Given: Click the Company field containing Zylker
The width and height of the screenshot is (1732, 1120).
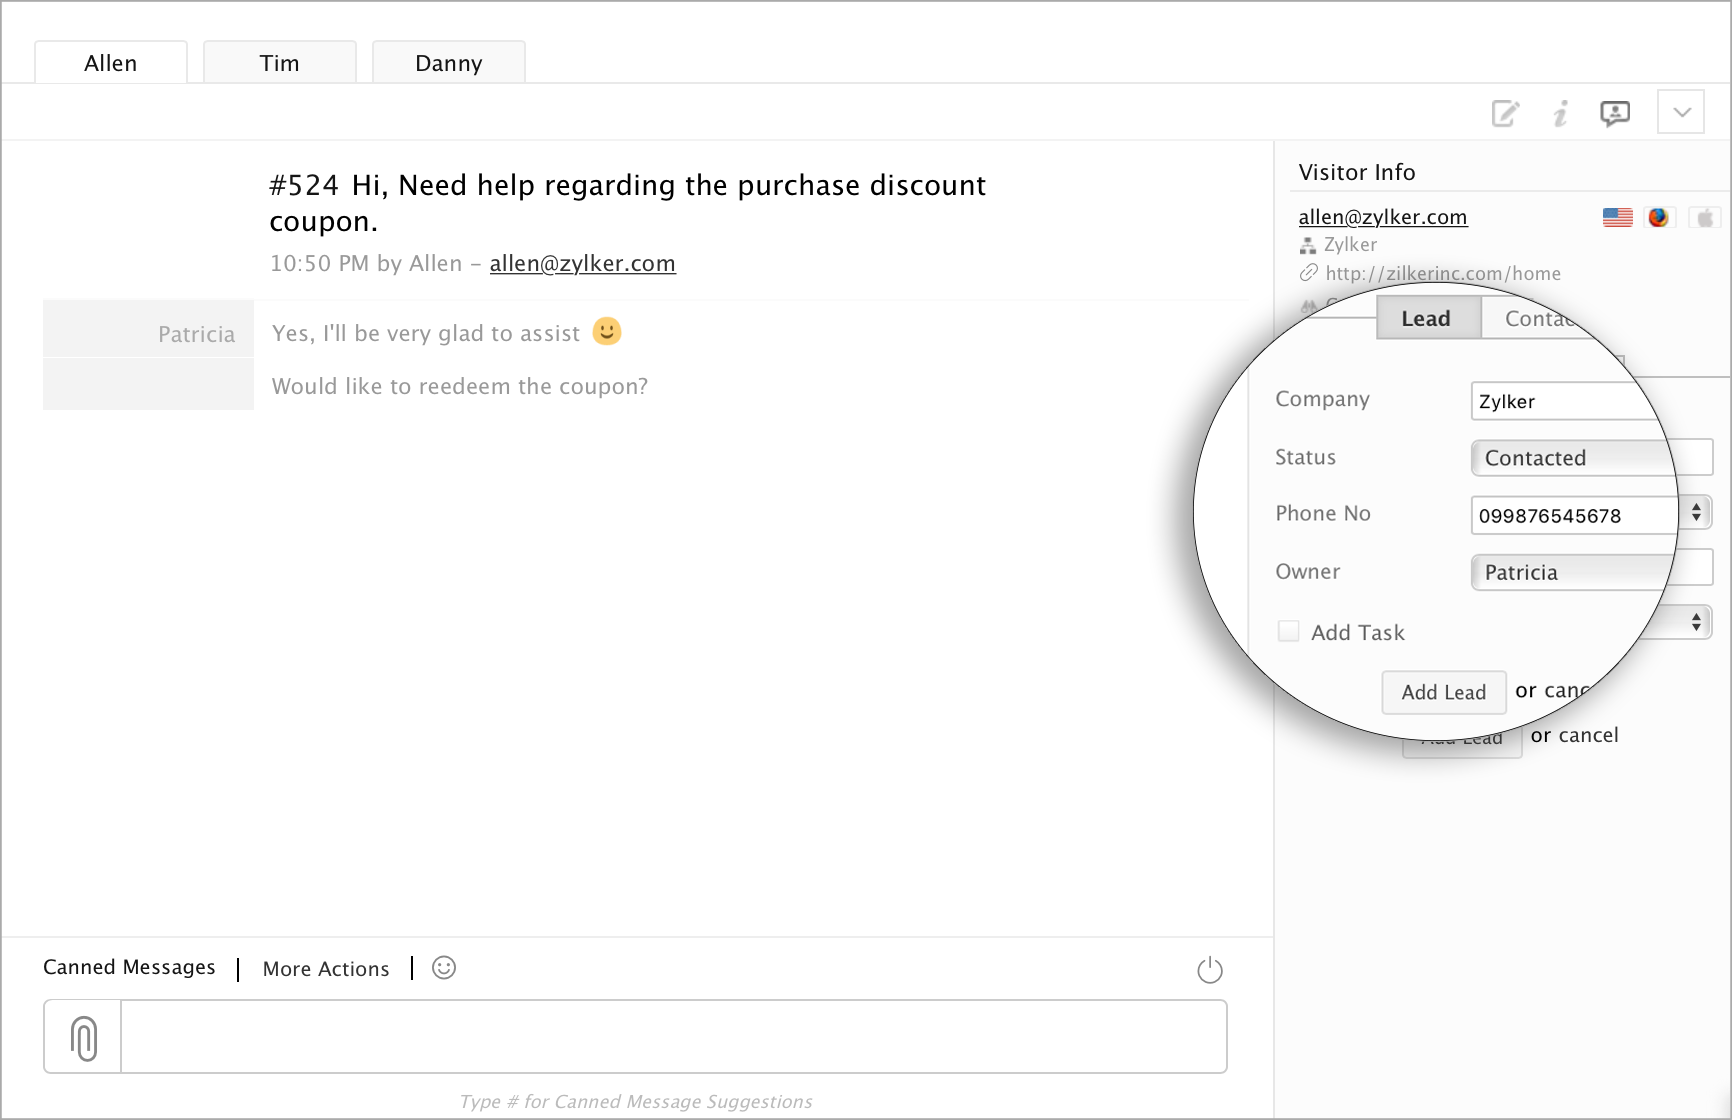Looking at the screenshot, I should click(1567, 401).
